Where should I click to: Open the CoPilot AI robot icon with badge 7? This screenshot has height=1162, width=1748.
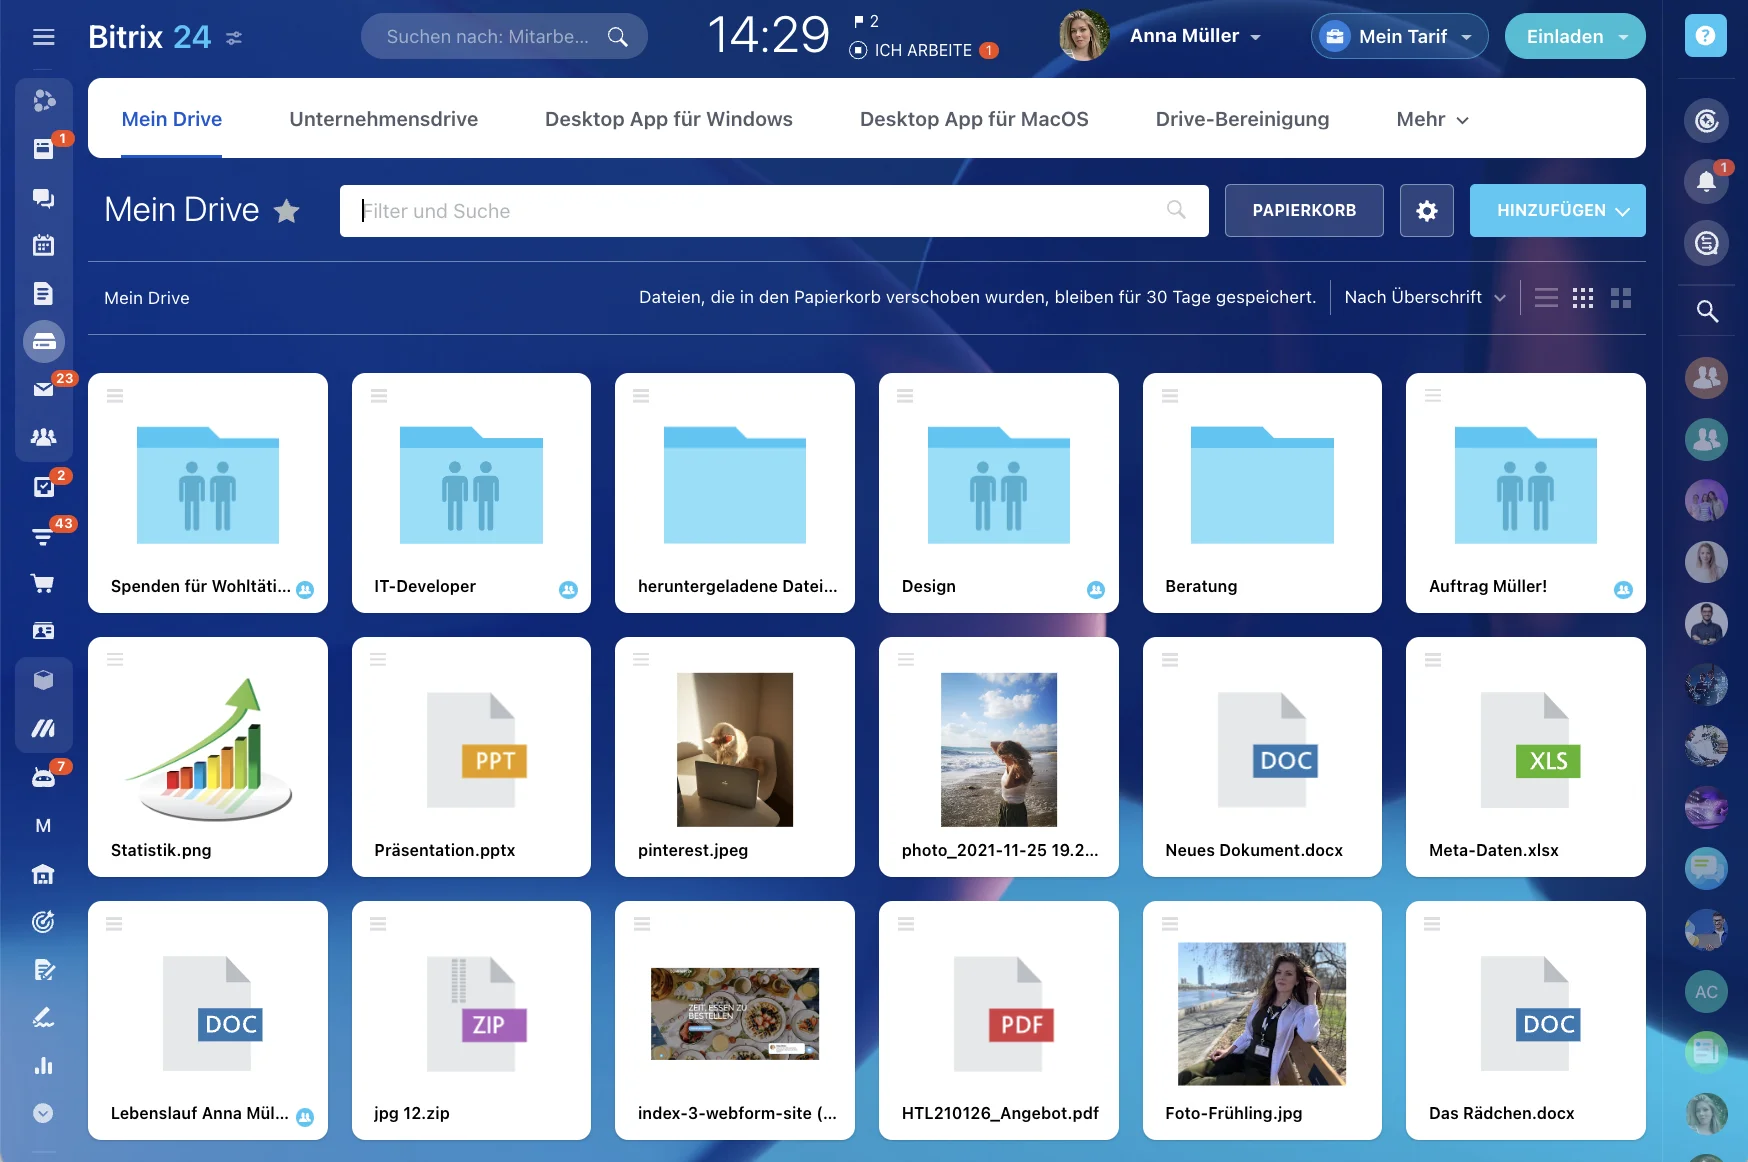44,777
